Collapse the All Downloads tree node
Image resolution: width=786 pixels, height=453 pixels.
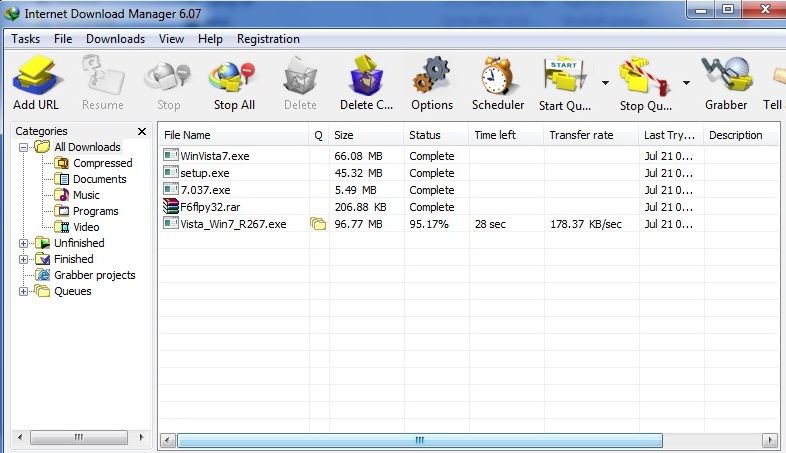click(24, 147)
